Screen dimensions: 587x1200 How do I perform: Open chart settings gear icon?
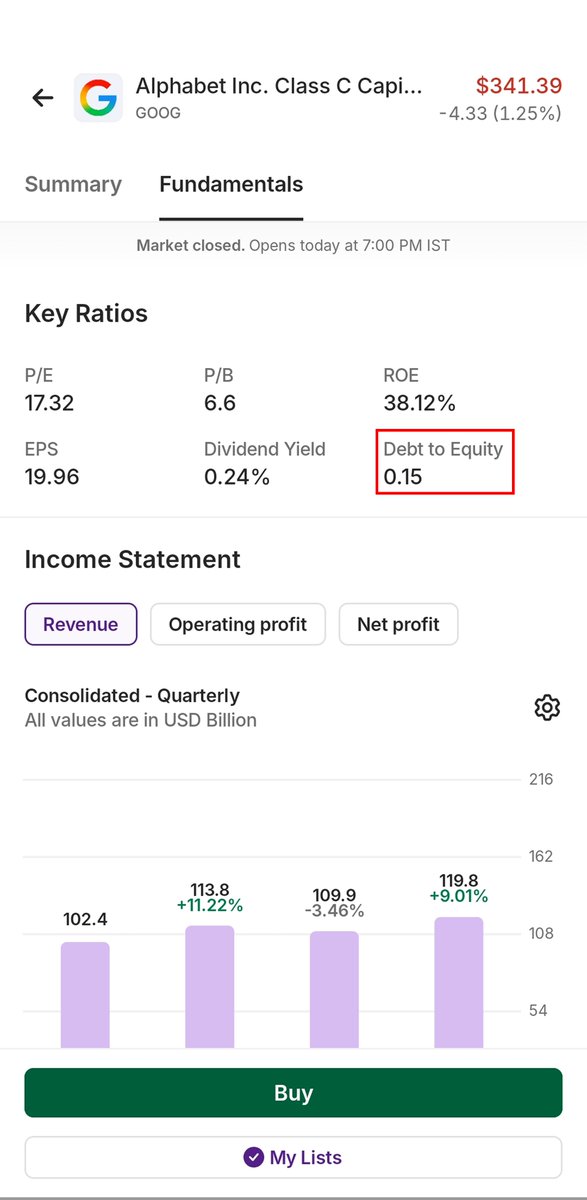pos(546,708)
